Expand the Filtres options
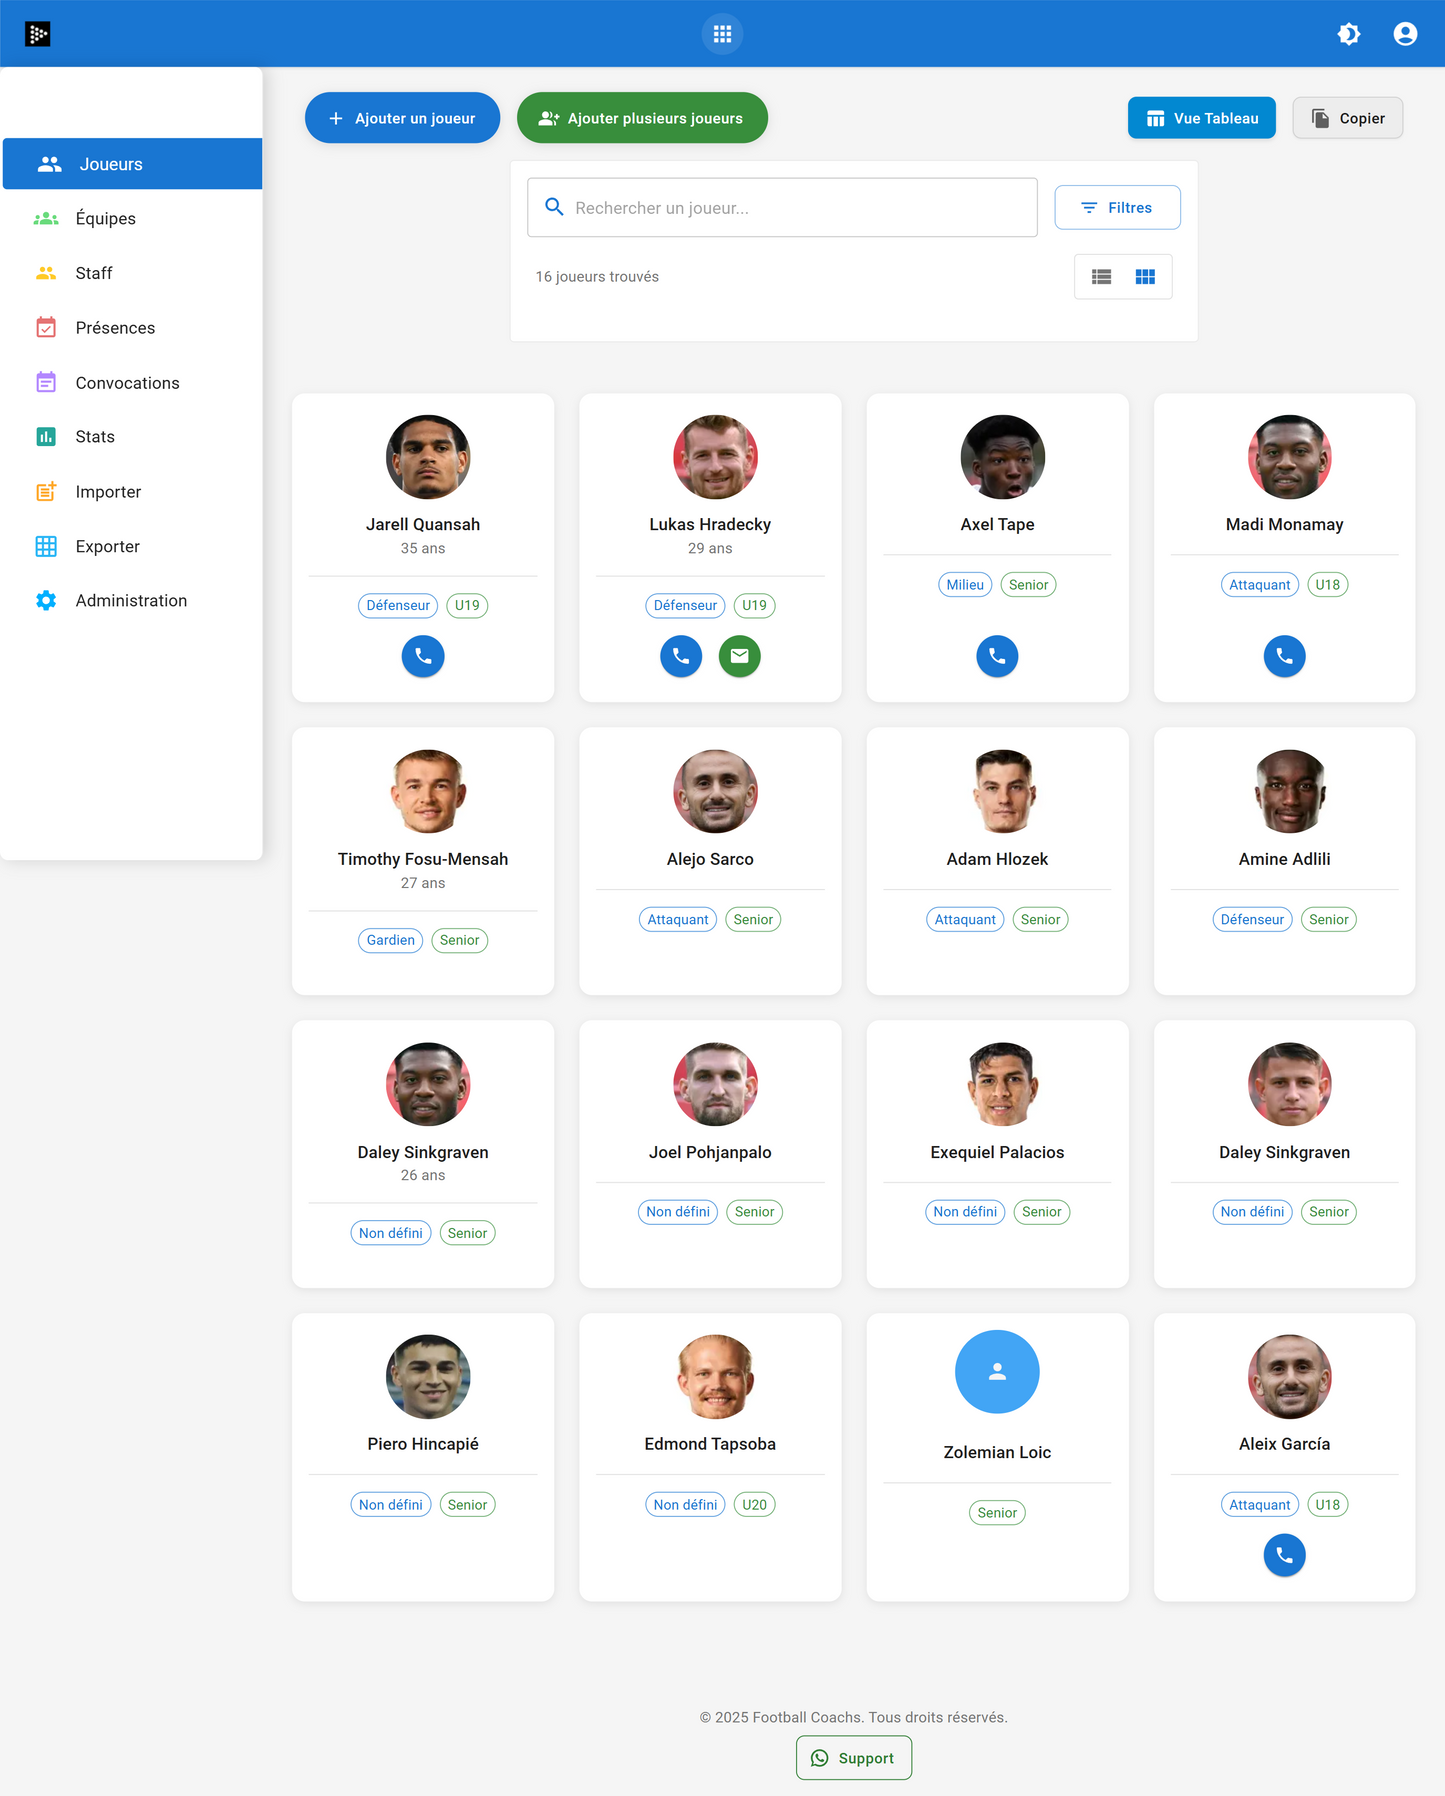The image size is (1445, 1796). coord(1117,208)
